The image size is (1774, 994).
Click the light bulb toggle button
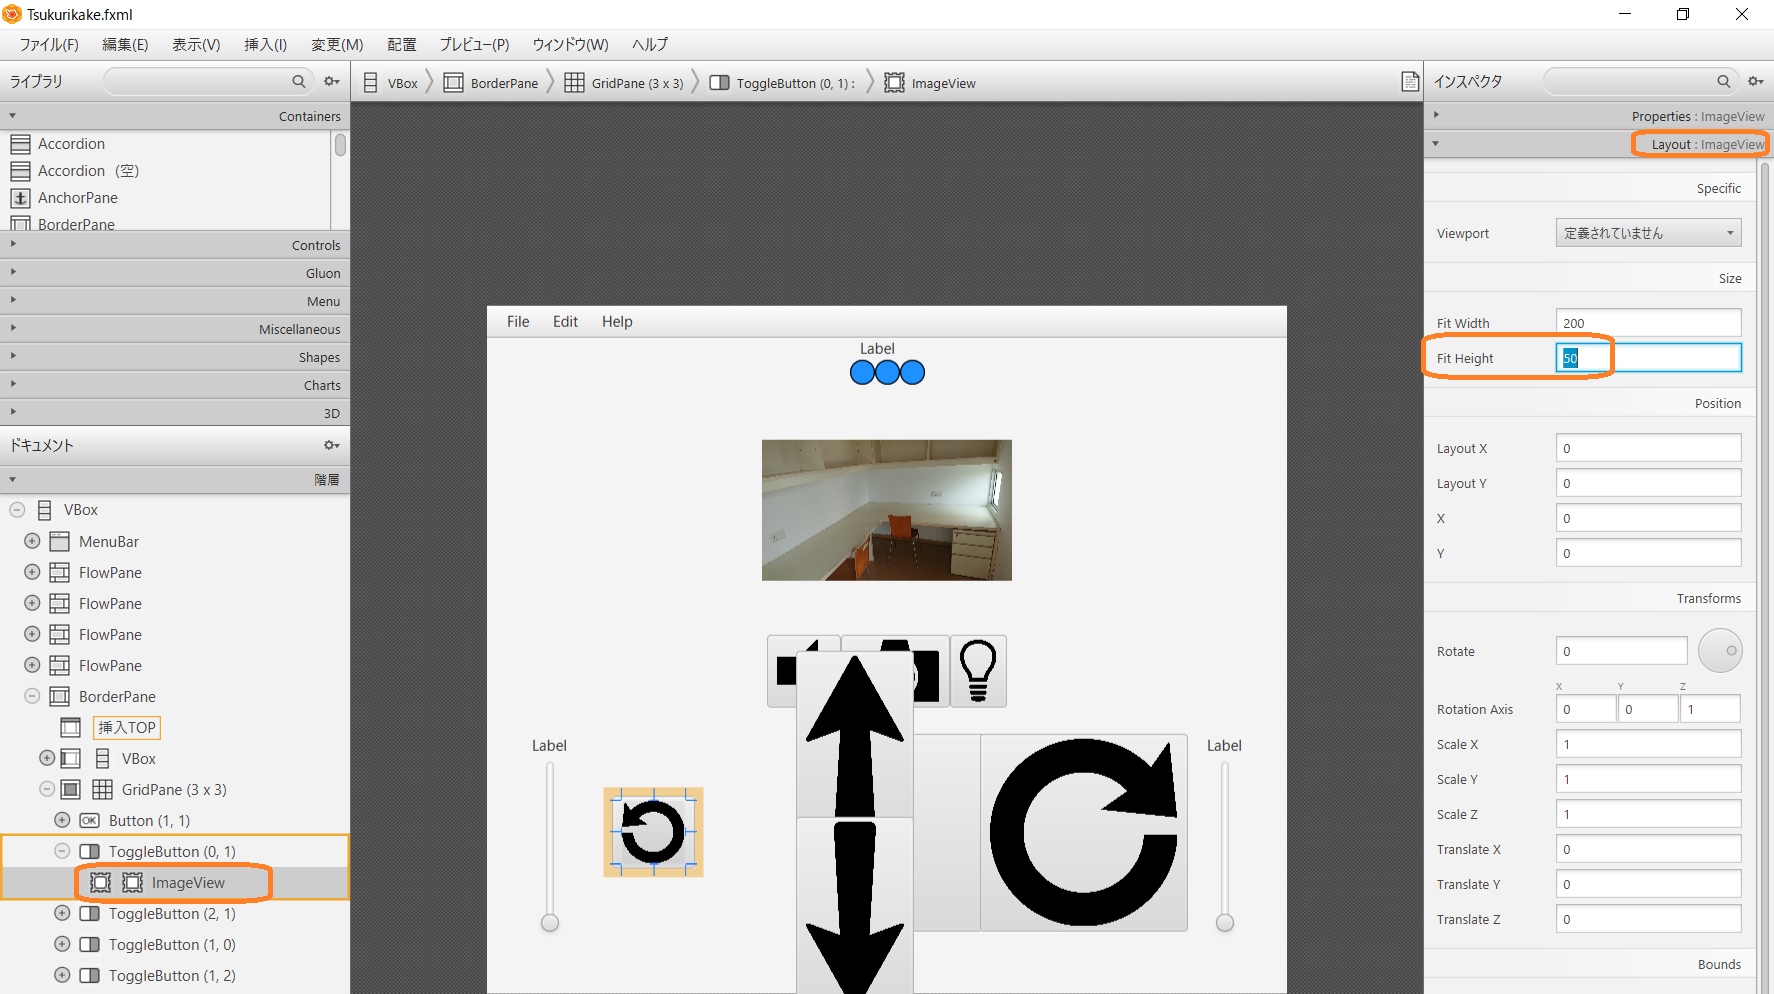978,671
